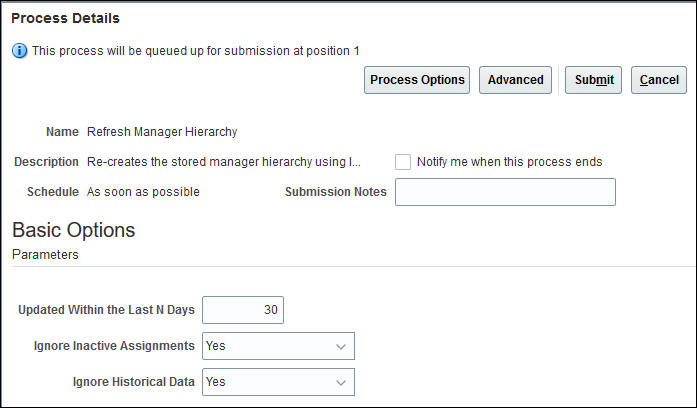Click the Updated Within the Last N Days label
Viewport: 697px width, 408px height.
[106, 310]
